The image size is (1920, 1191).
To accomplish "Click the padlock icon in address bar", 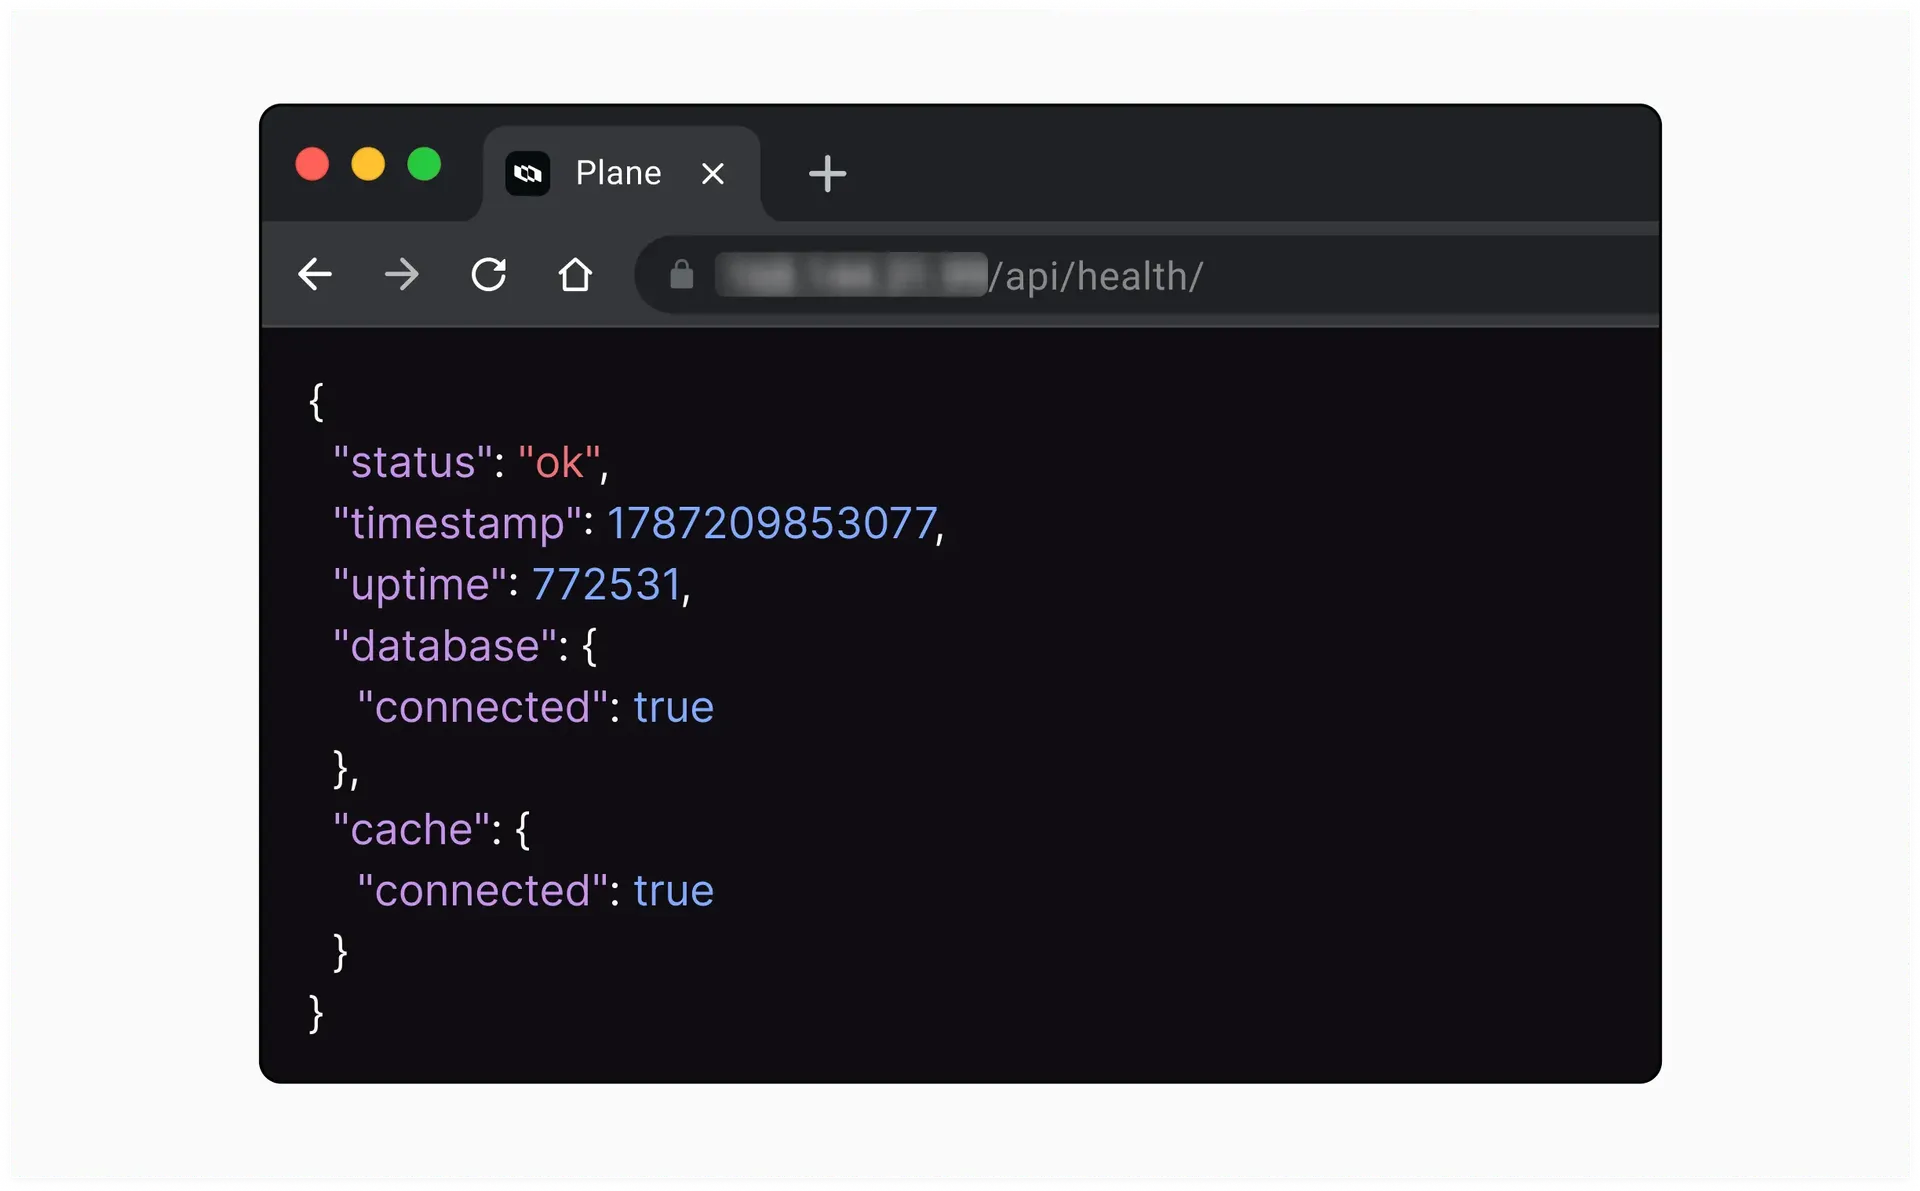I will [x=682, y=274].
